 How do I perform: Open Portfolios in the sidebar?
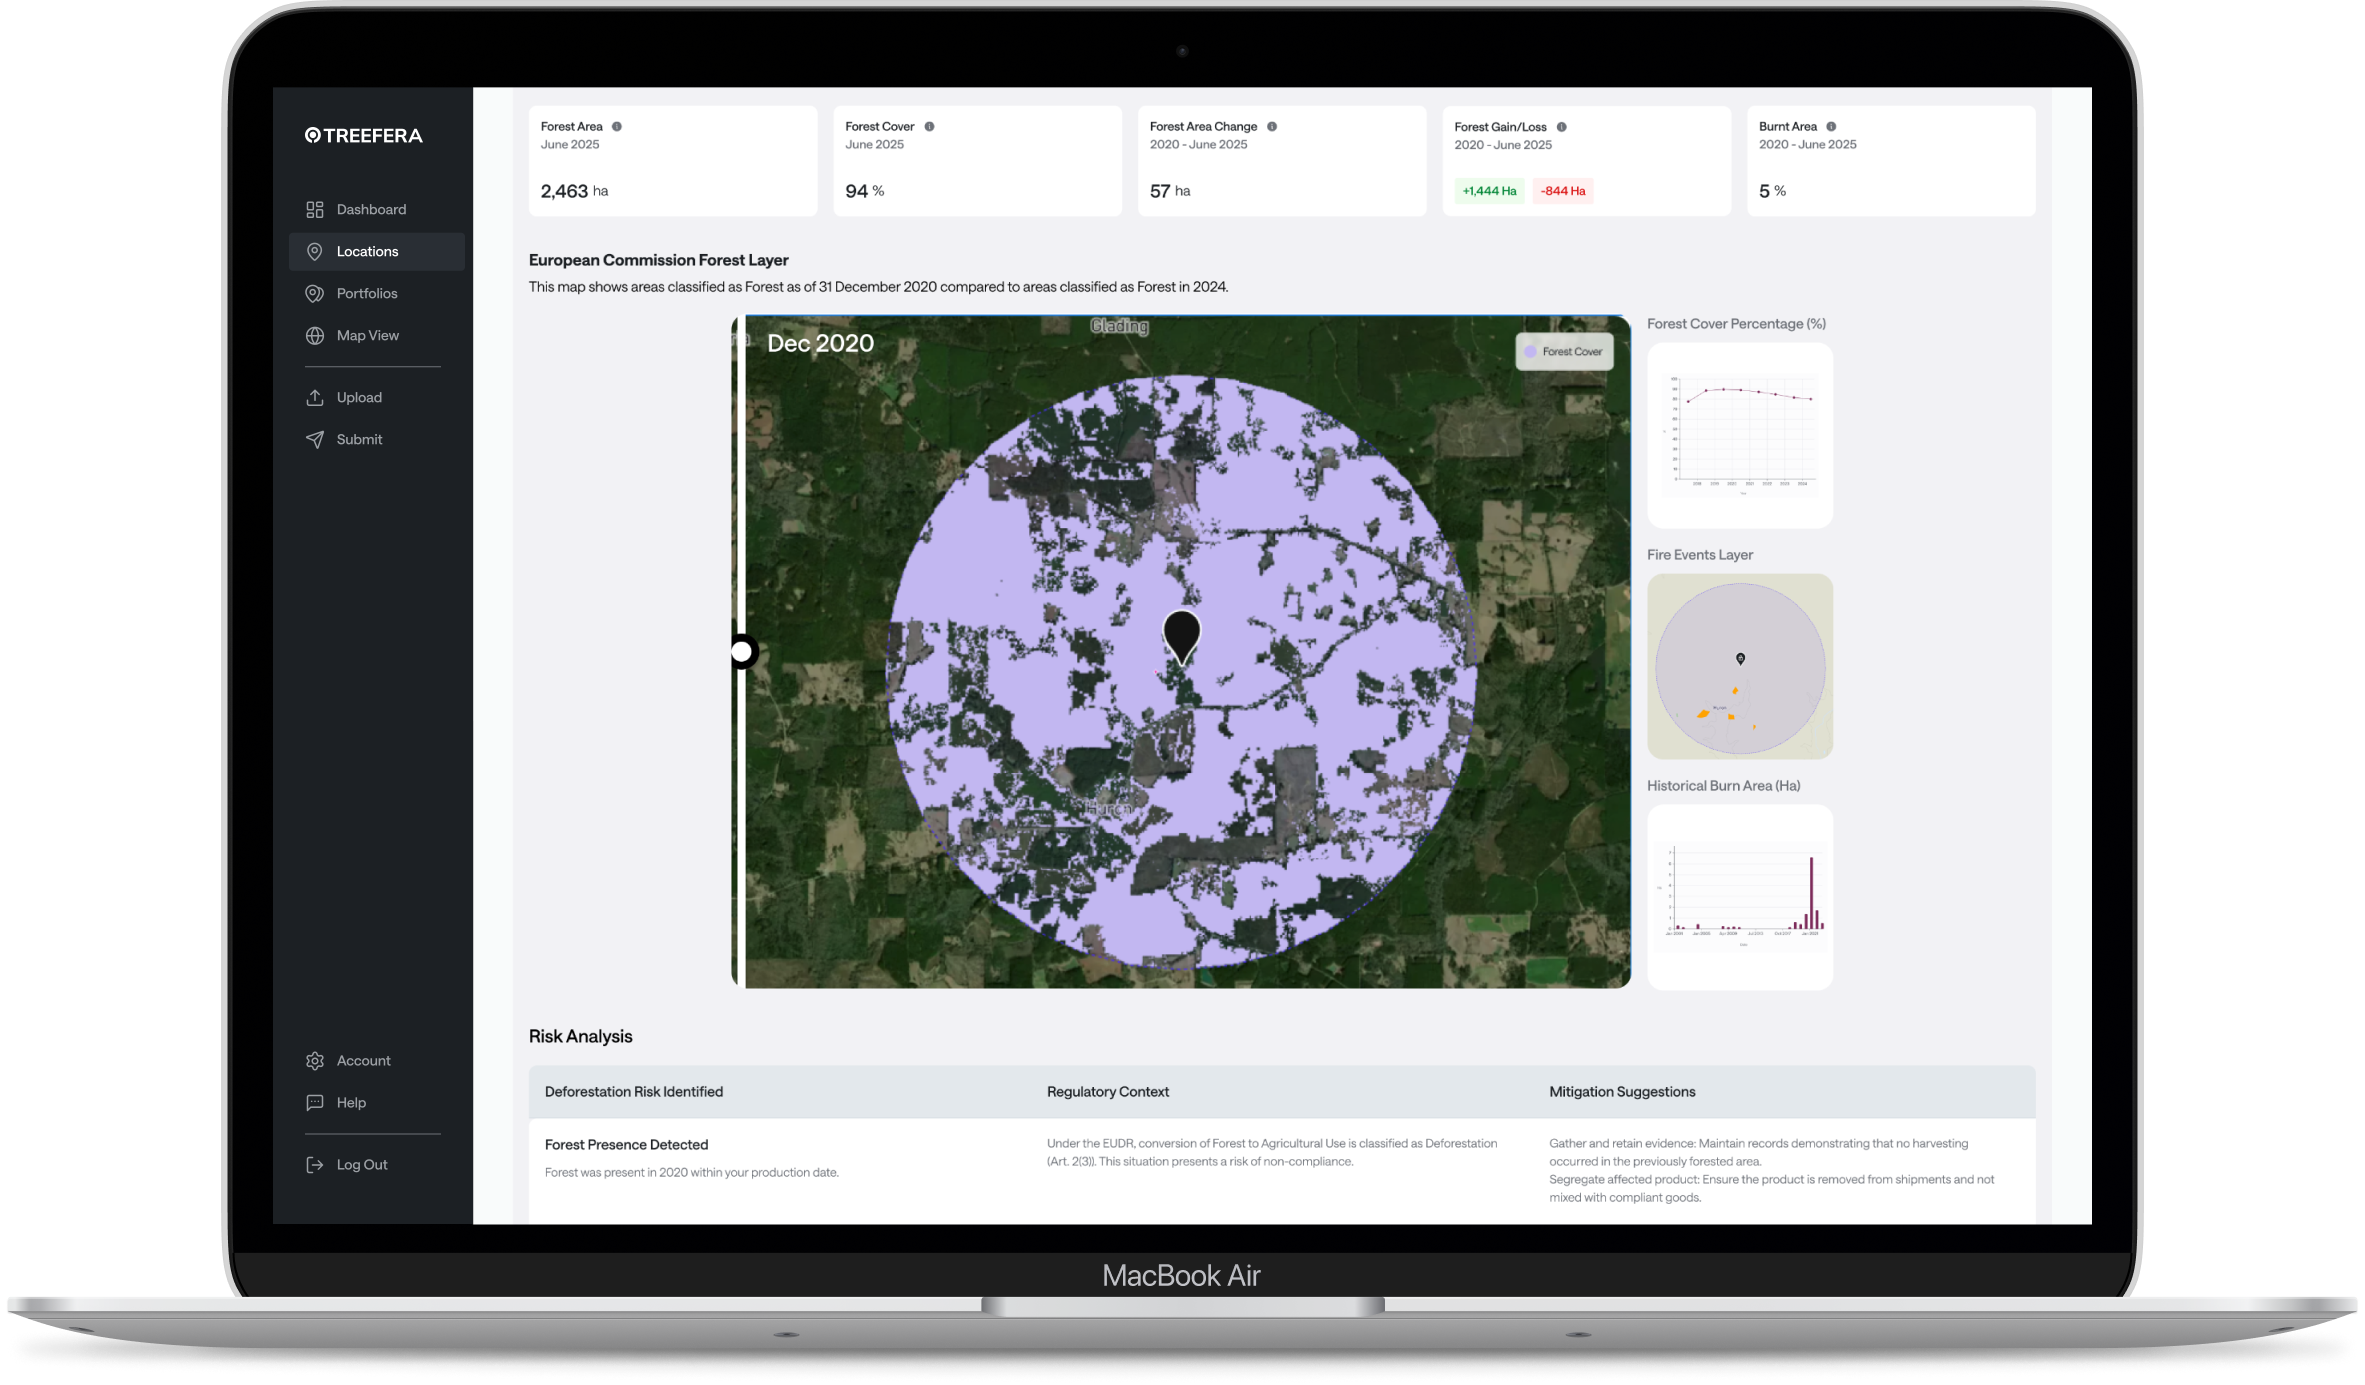pyautogui.click(x=367, y=294)
